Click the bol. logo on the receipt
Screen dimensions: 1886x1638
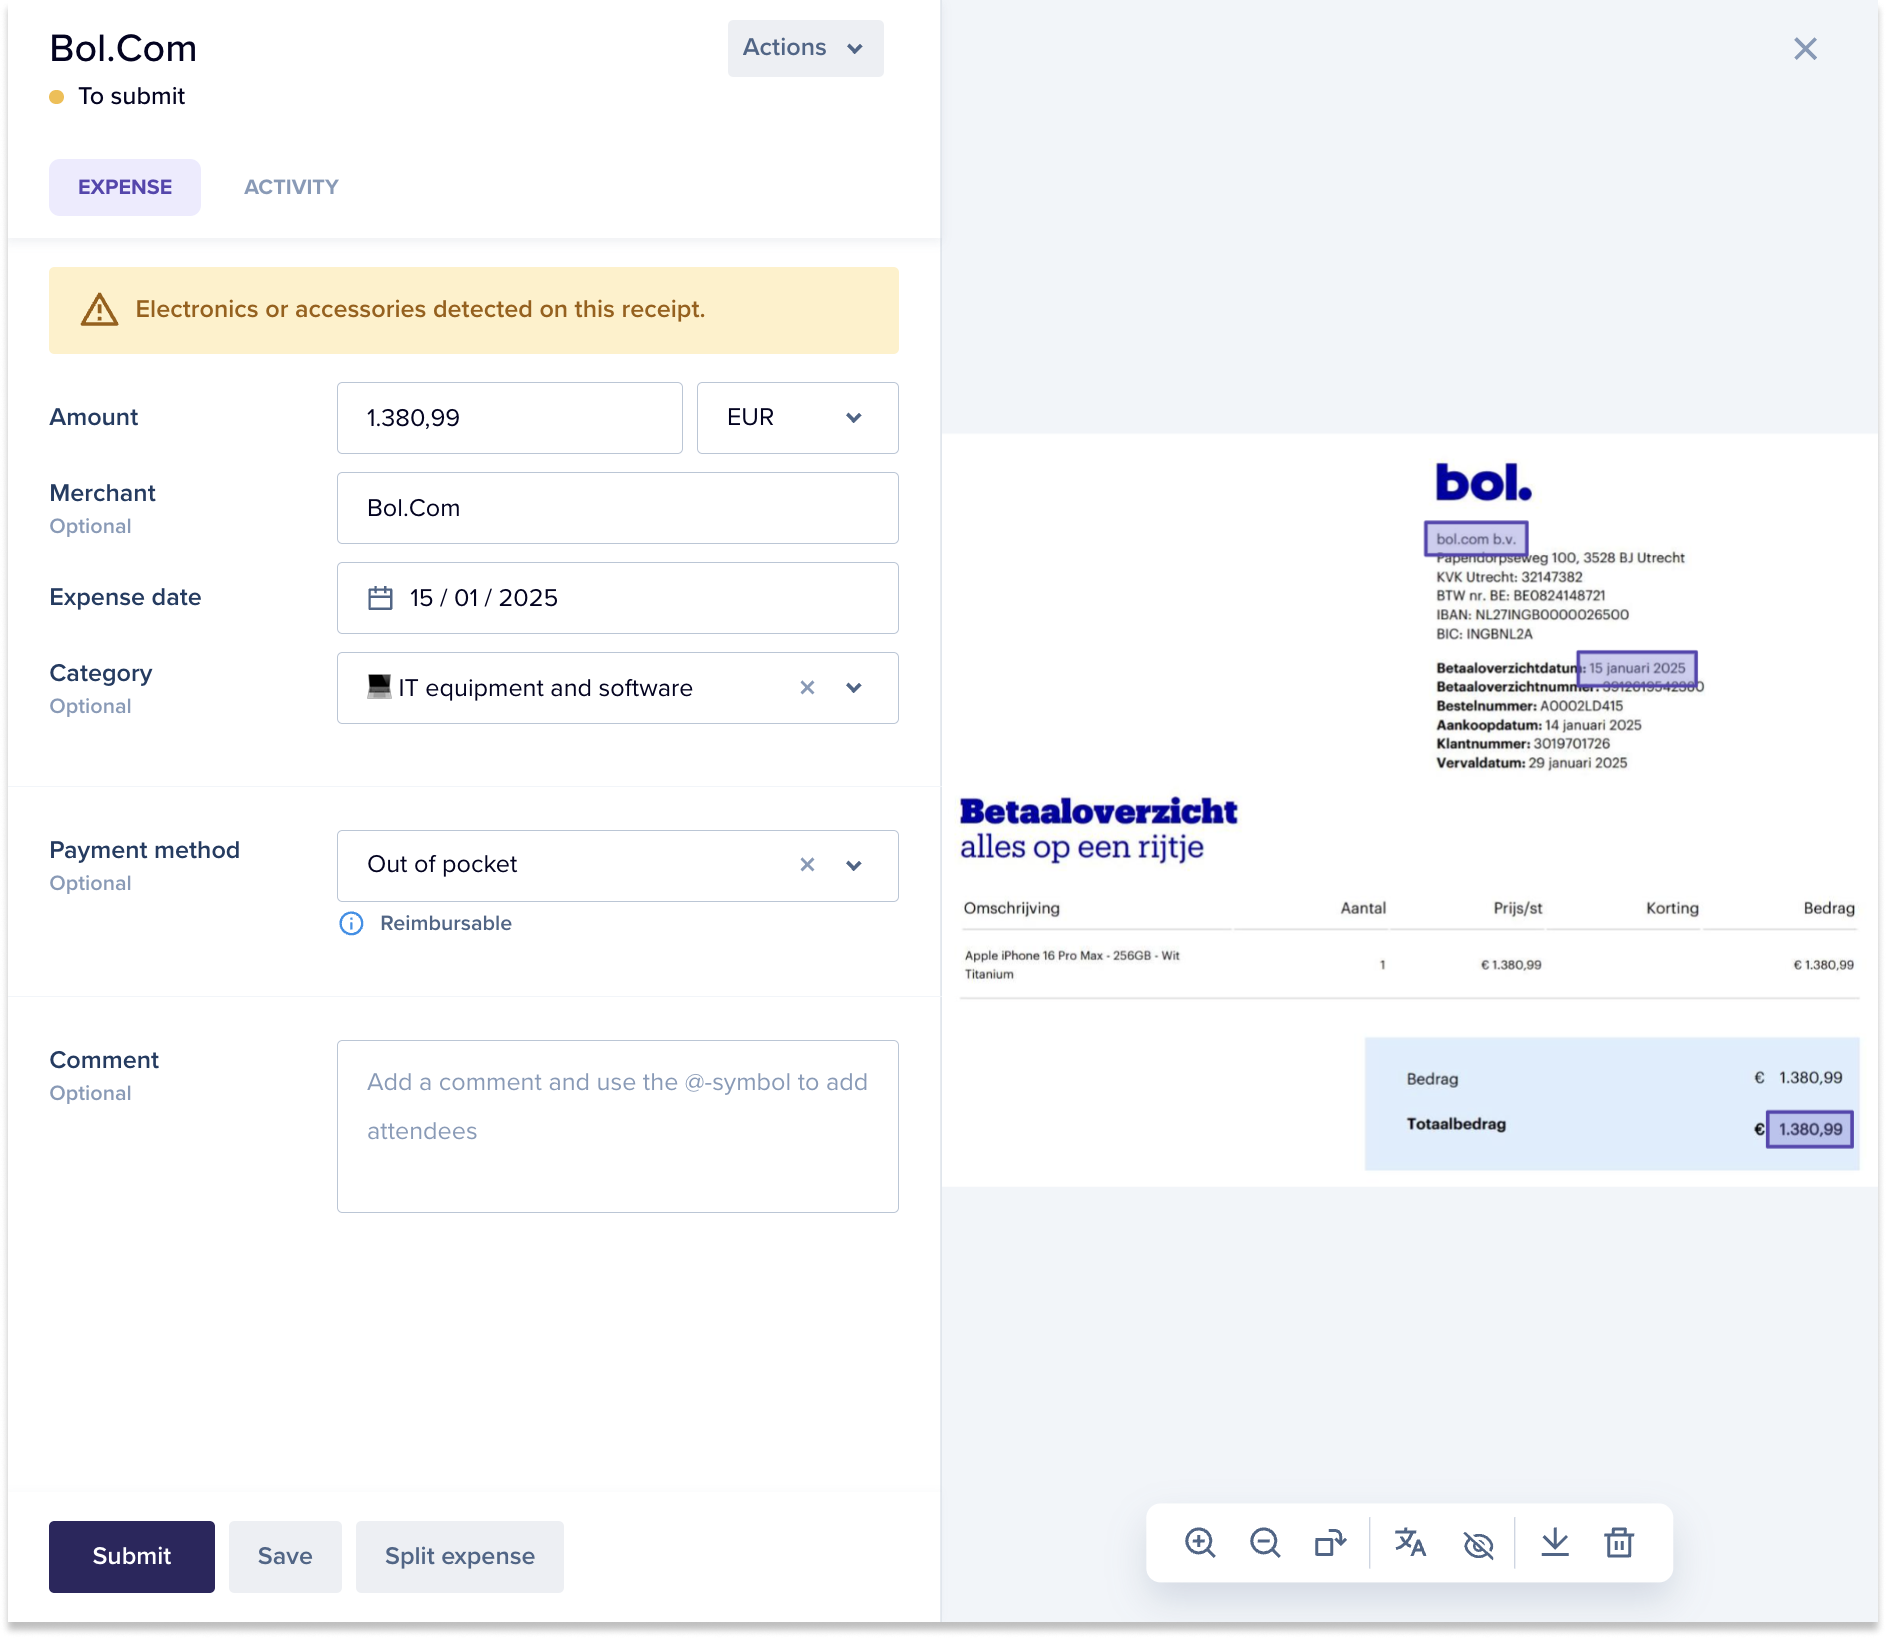(x=1483, y=483)
